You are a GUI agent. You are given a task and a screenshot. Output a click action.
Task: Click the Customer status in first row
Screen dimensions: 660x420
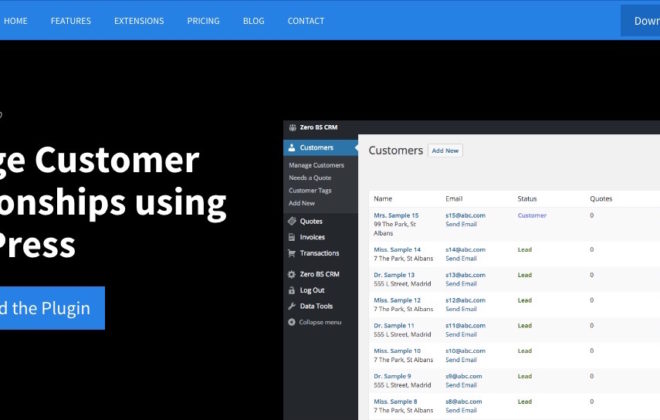coord(532,215)
